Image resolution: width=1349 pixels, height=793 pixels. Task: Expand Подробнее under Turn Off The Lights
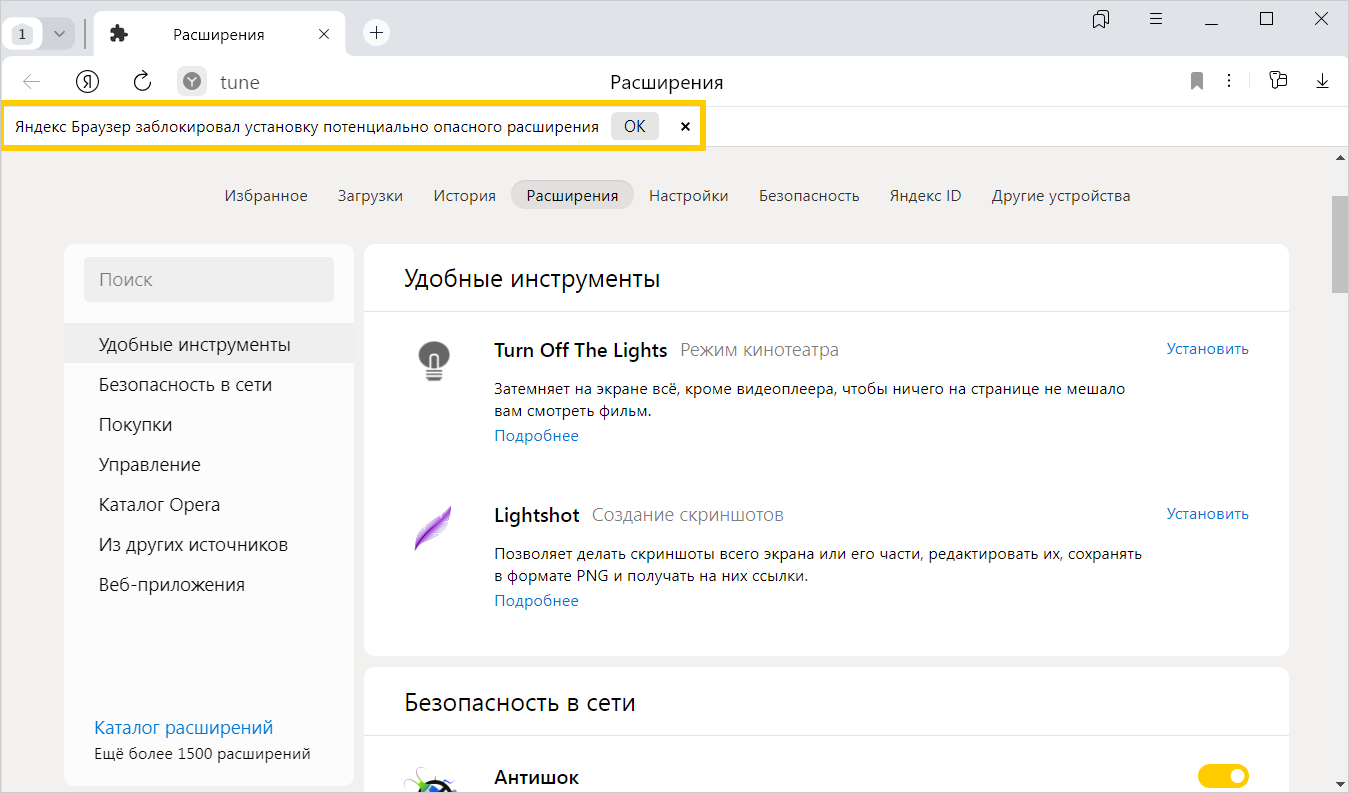(x=536, y=436)
